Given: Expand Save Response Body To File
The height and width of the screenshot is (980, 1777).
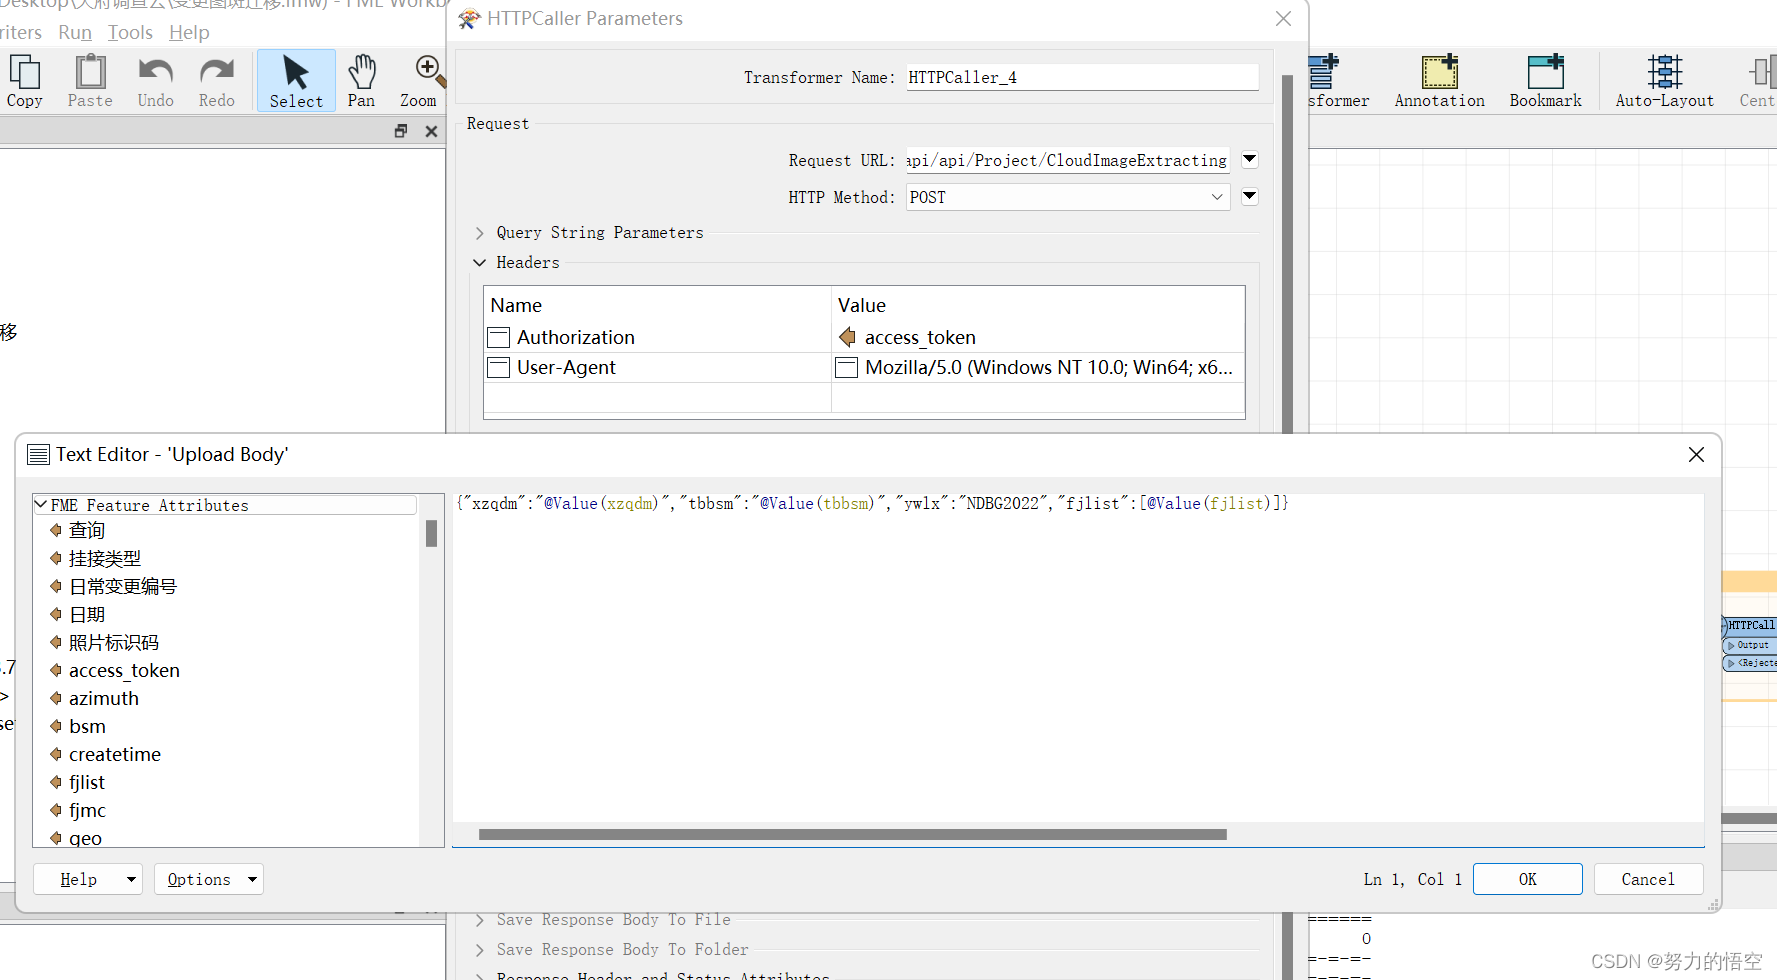Looking at the screenshot, I should pos(480,920).
